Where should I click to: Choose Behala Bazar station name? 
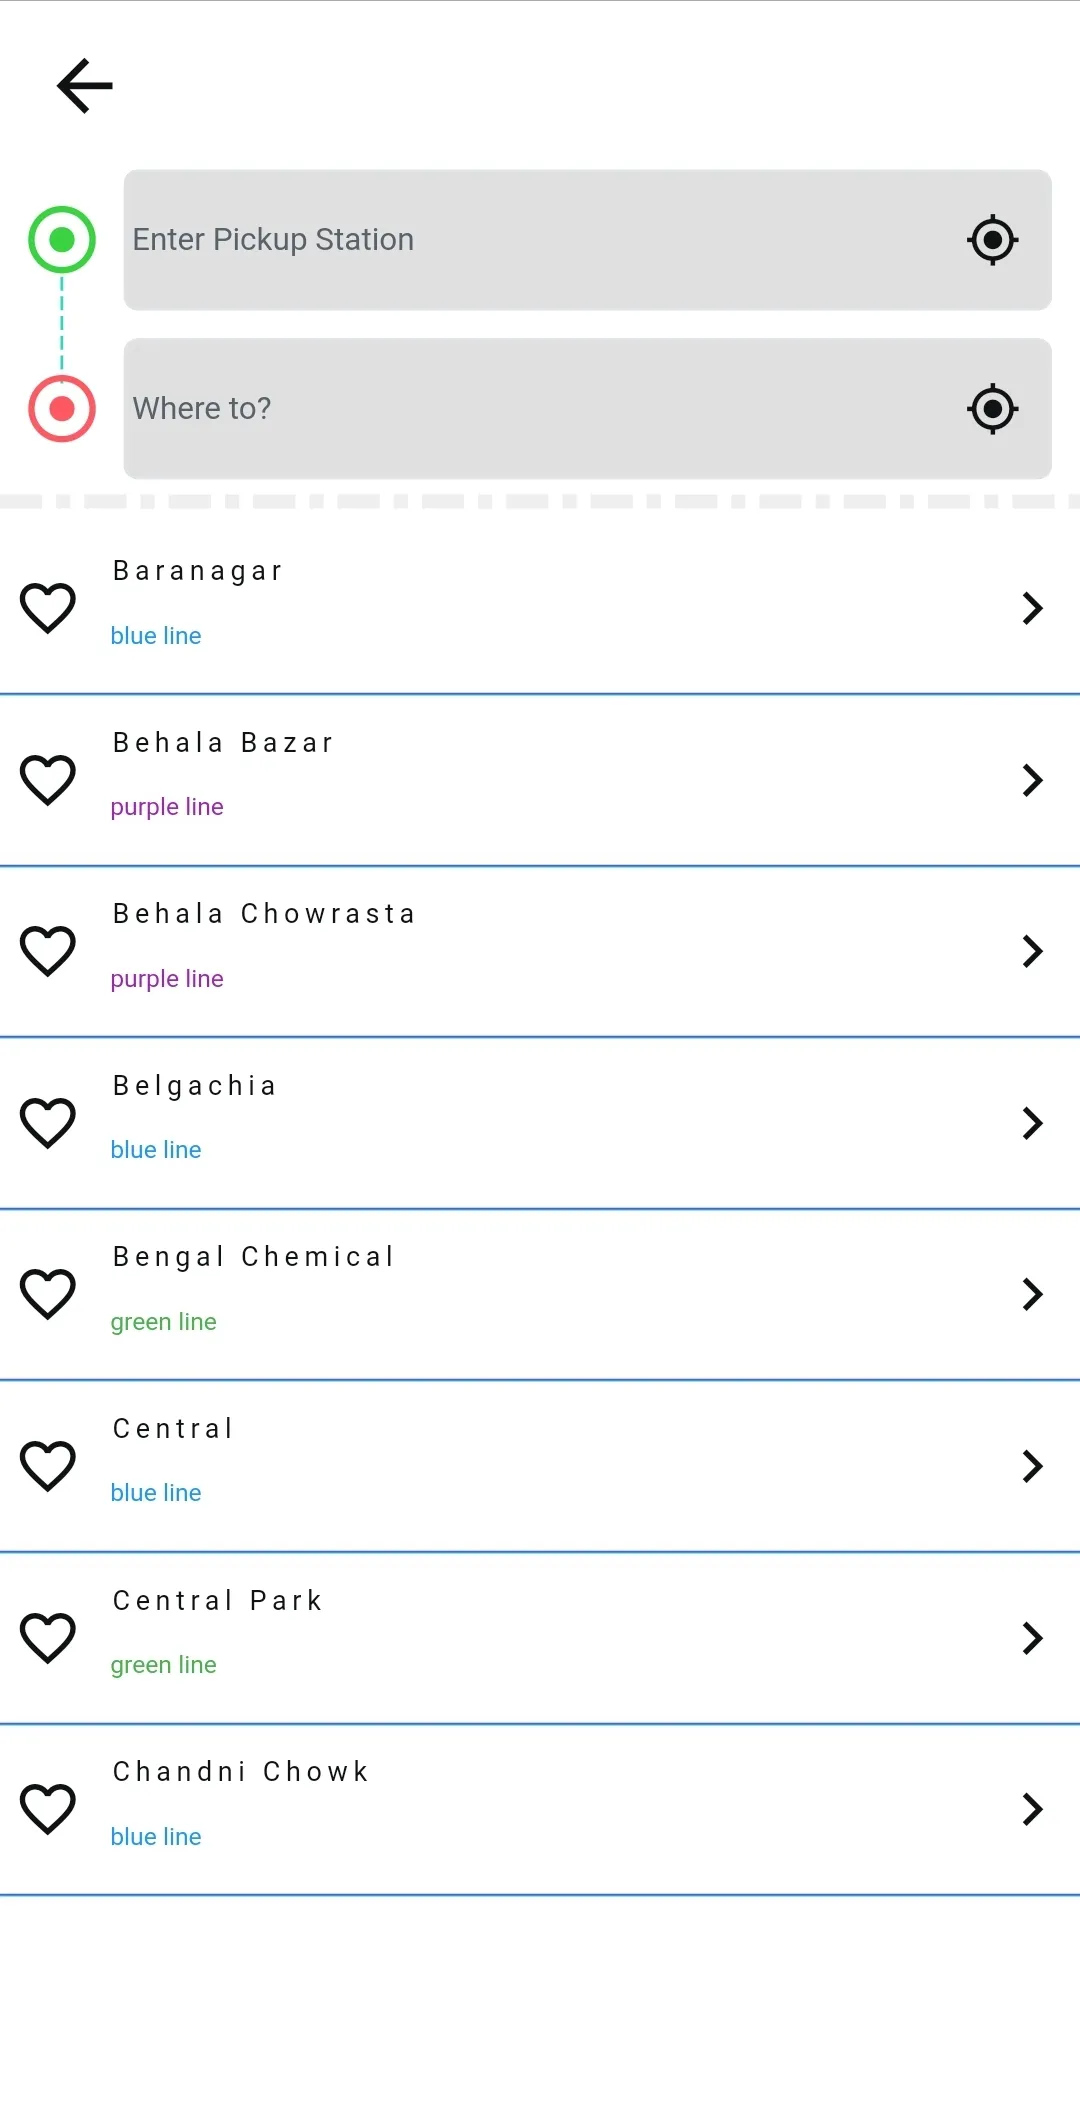223,742
